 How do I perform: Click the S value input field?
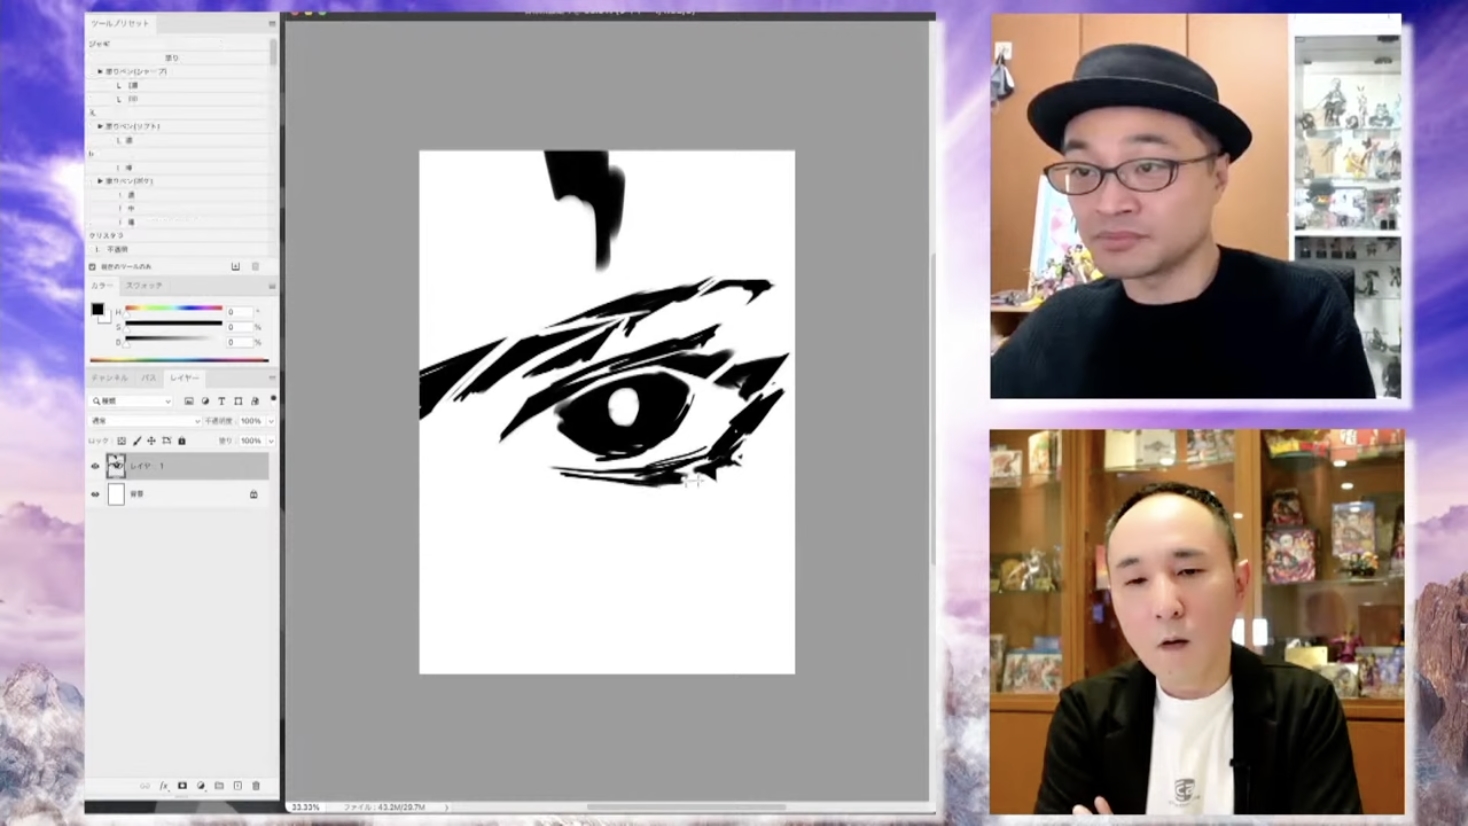[x=238, y=327]
